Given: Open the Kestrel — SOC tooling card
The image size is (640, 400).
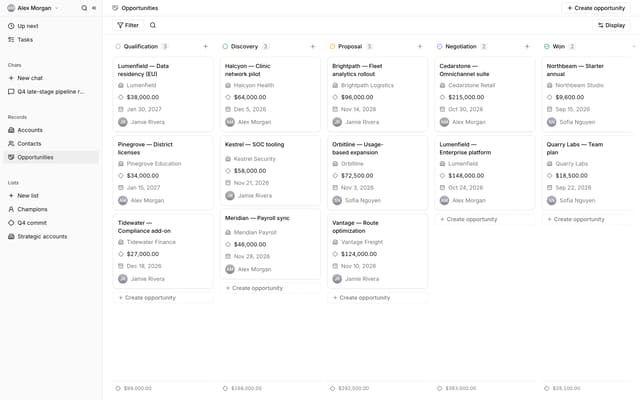Looking at the screenshot, I should [270, 170].
